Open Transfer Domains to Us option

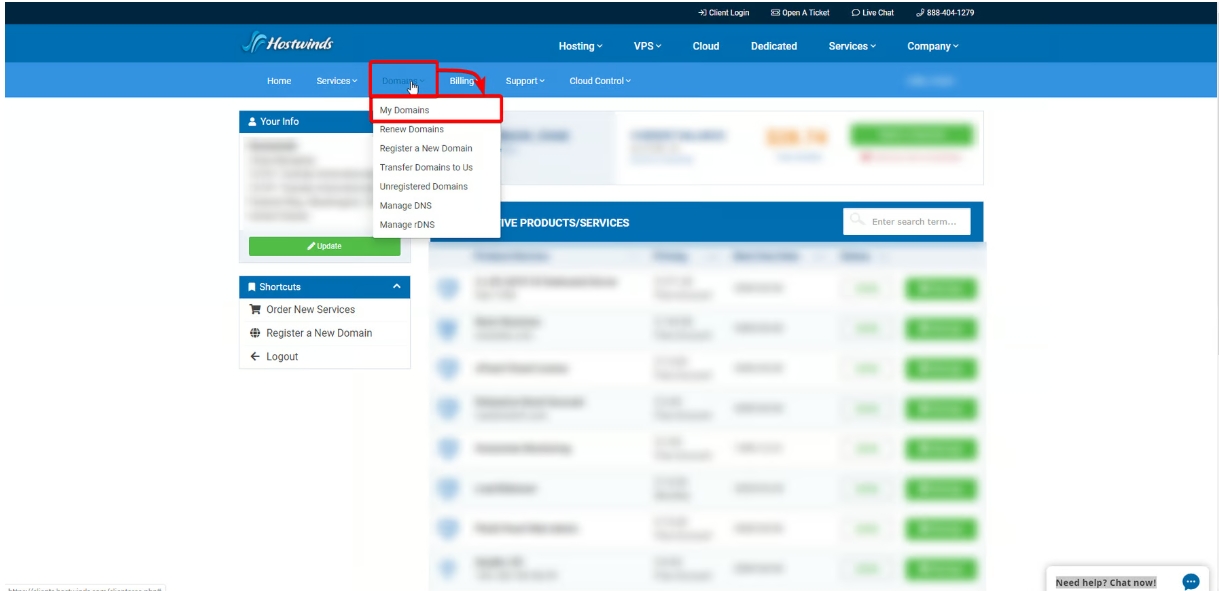click(426, 167)
